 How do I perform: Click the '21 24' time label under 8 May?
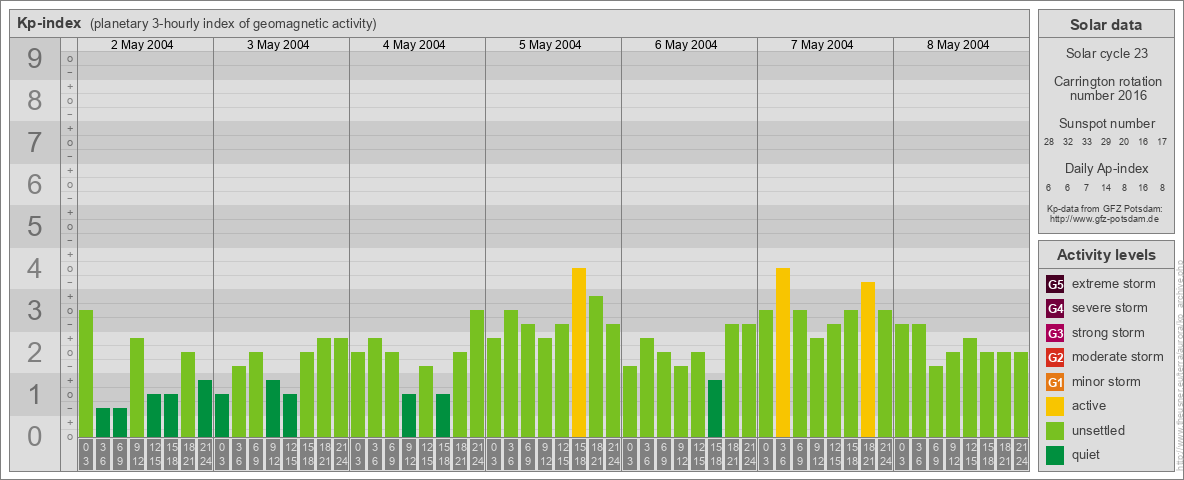(1021, 455)
